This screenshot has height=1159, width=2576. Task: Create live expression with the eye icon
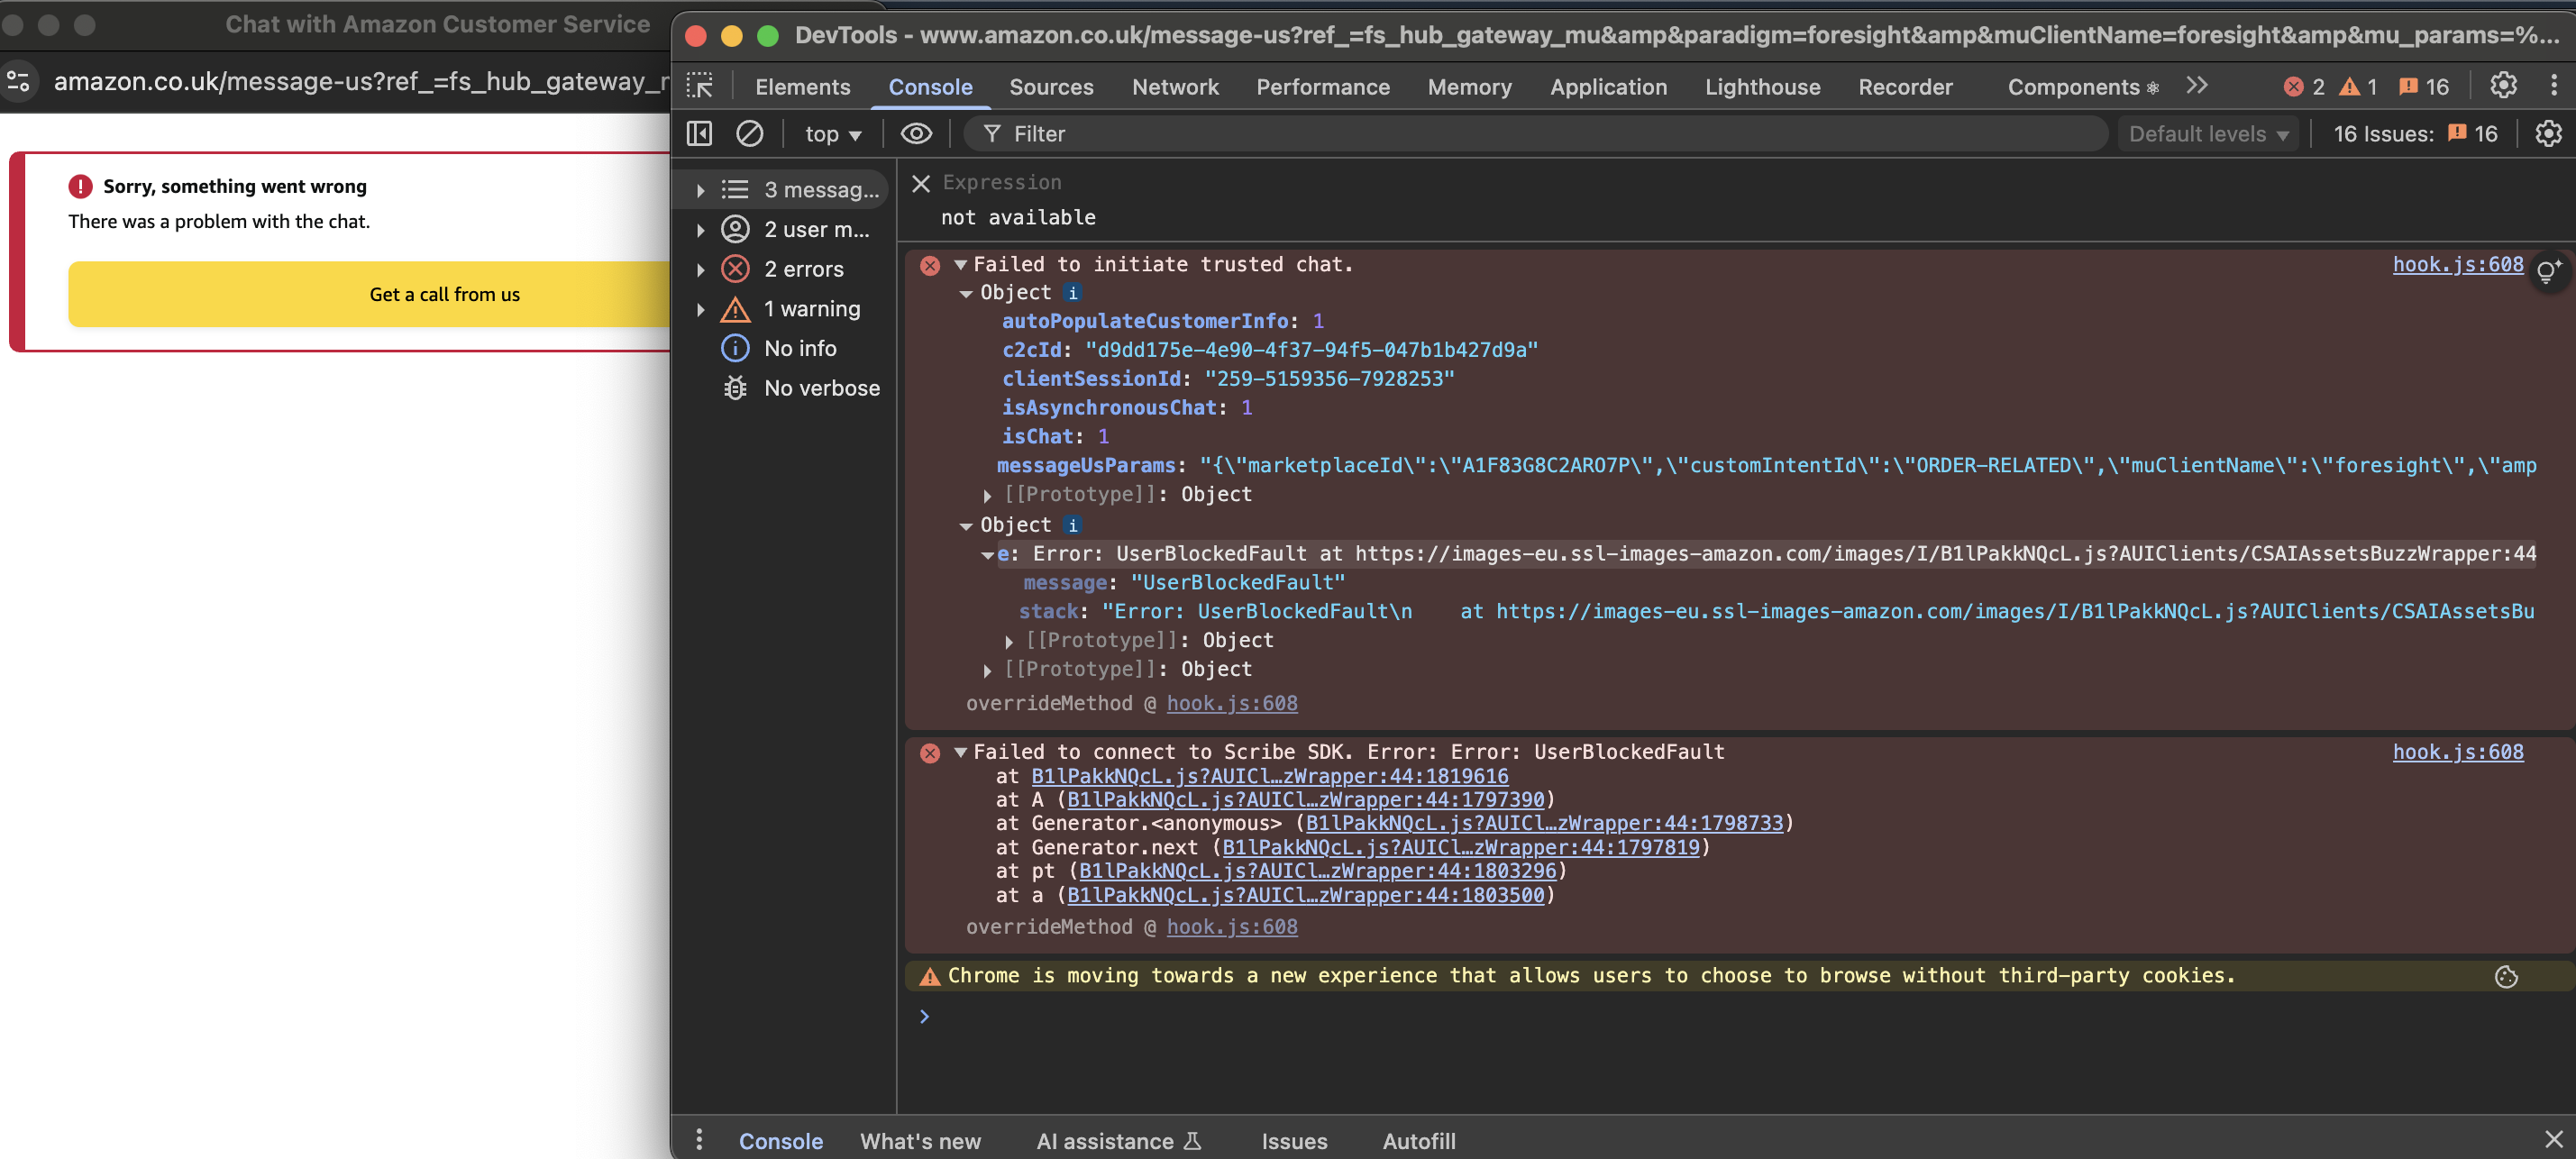pyautogui.click(x=916, y=134)
